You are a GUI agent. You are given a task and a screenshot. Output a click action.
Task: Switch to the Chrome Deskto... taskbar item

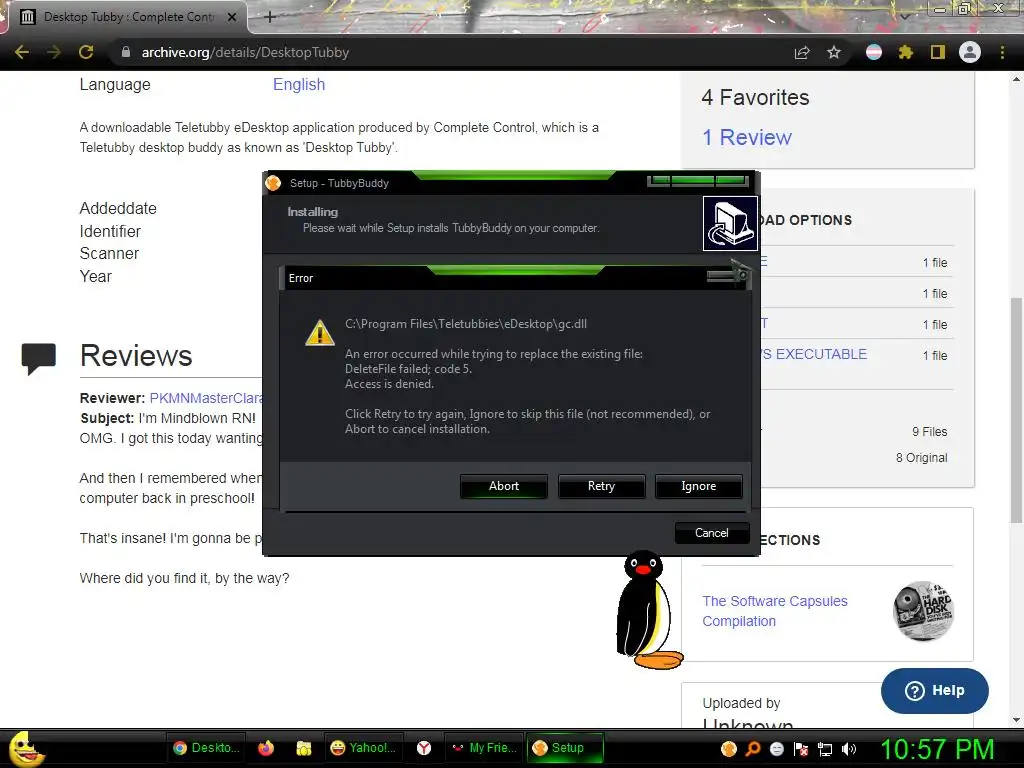click(205, 748)
